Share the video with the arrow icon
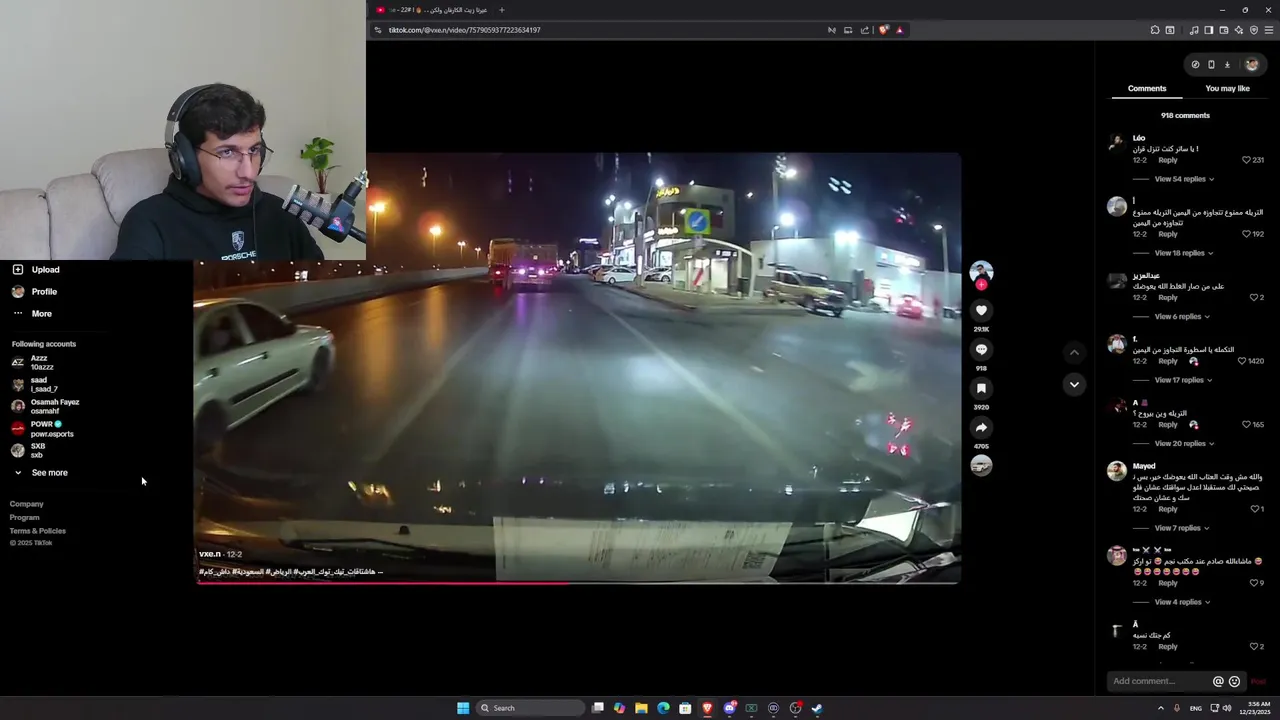This screenshot has width=1280, height=720. [981, 427]
